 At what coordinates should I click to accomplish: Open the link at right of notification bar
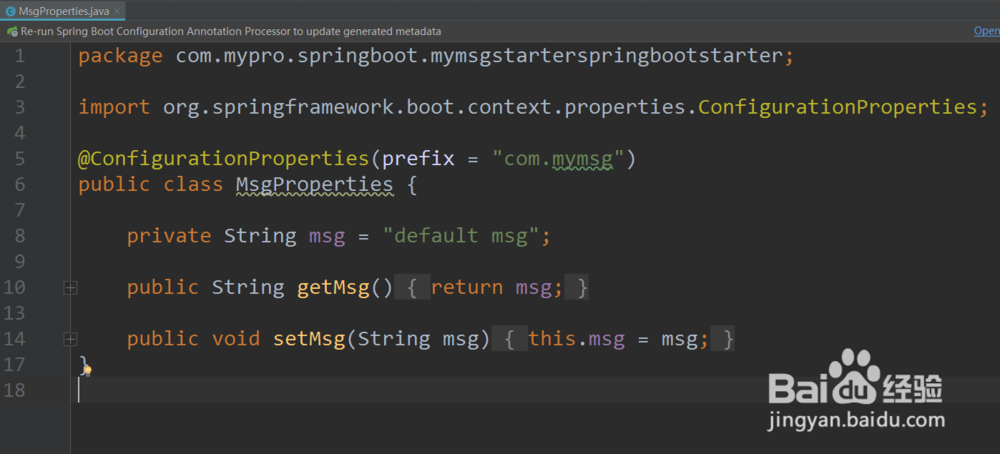click(987, 31)
